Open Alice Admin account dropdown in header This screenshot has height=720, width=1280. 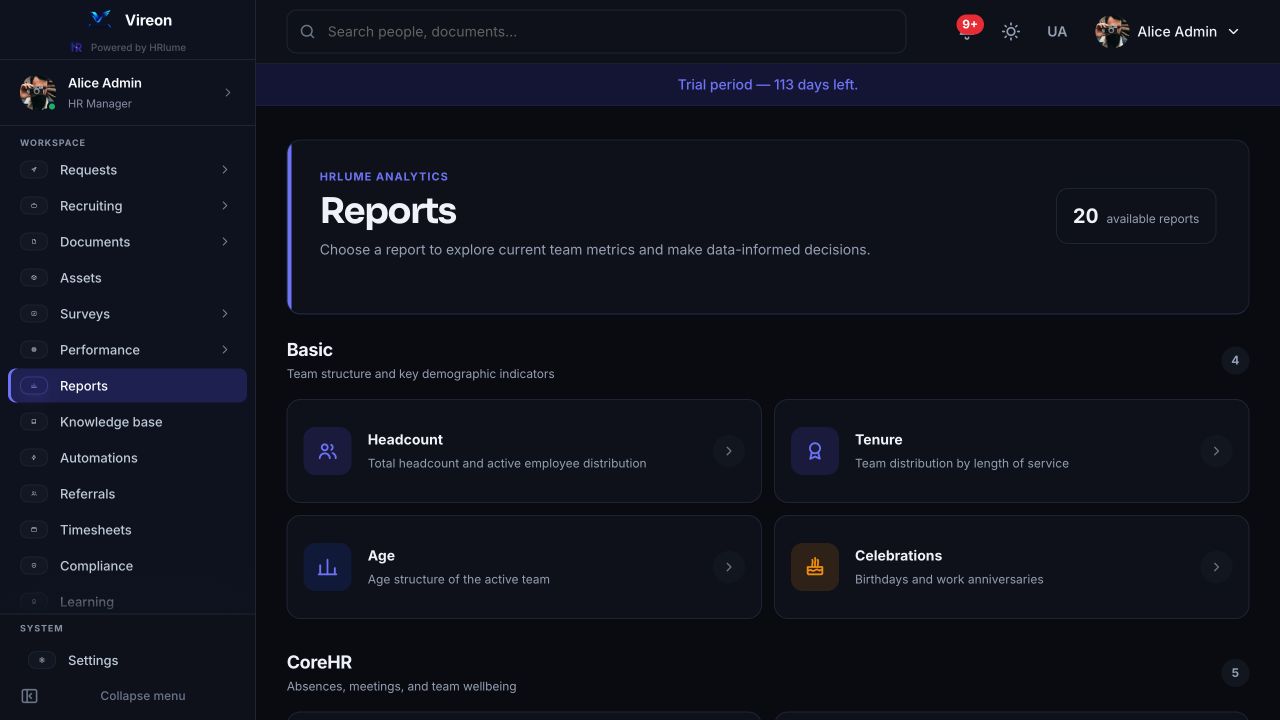click(1168, 32)
